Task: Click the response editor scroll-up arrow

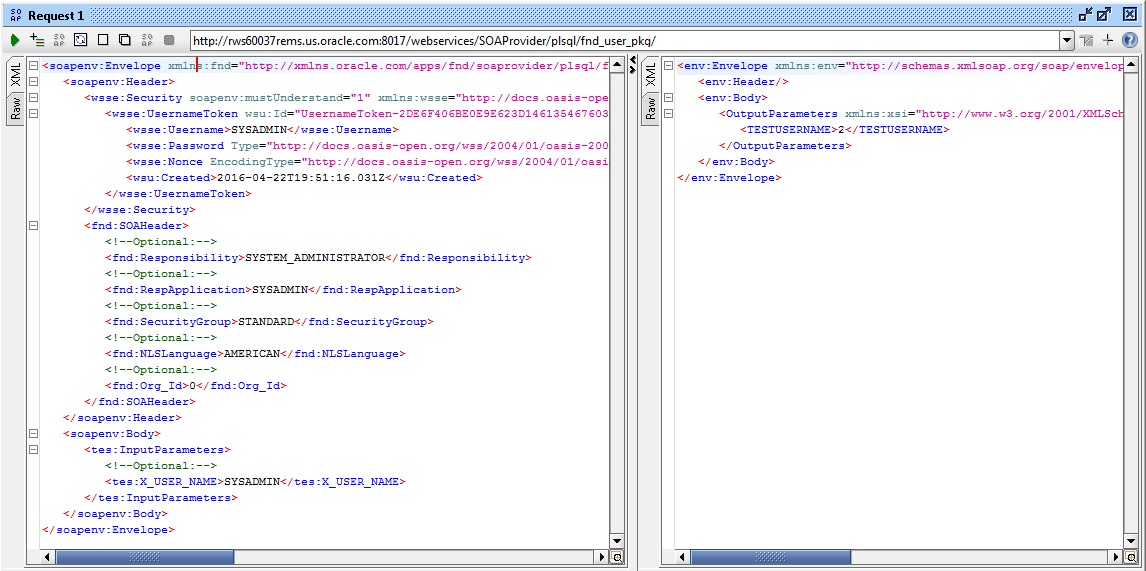Action: (x=1131, y=64)
